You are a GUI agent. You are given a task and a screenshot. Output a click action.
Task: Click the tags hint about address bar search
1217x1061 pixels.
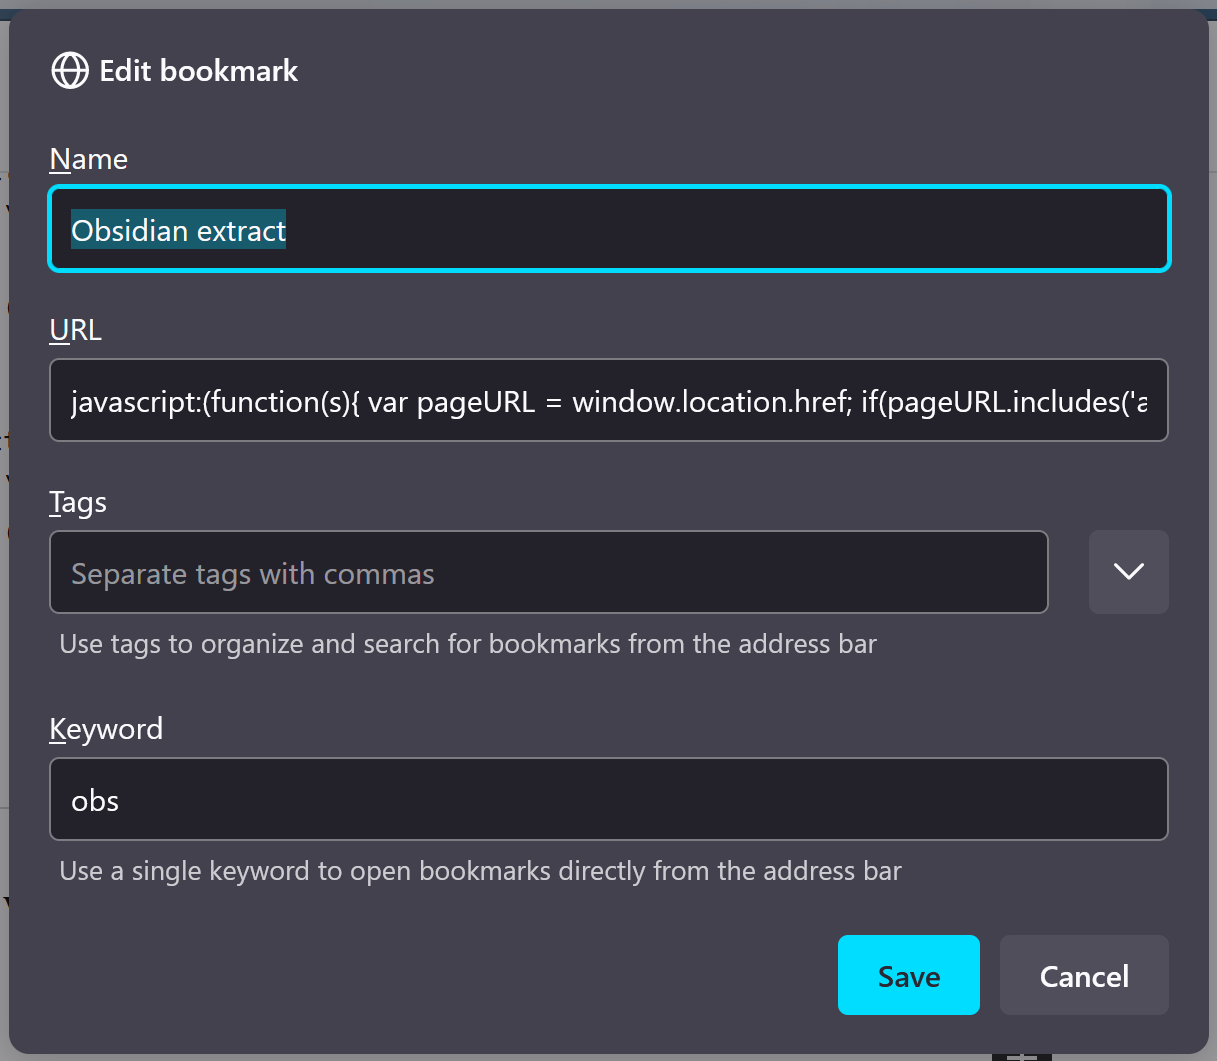pyautogui.click(x=468, y=644)
